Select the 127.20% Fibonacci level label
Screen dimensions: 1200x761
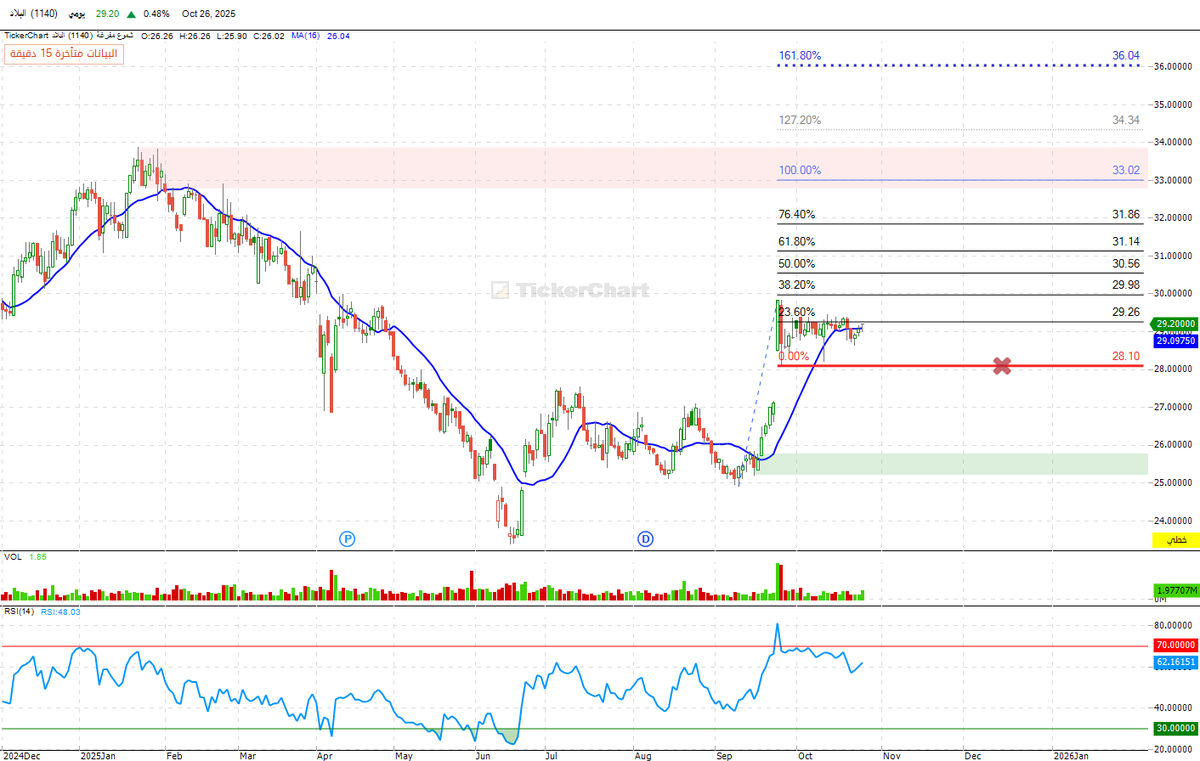click(x=800, y=119)
